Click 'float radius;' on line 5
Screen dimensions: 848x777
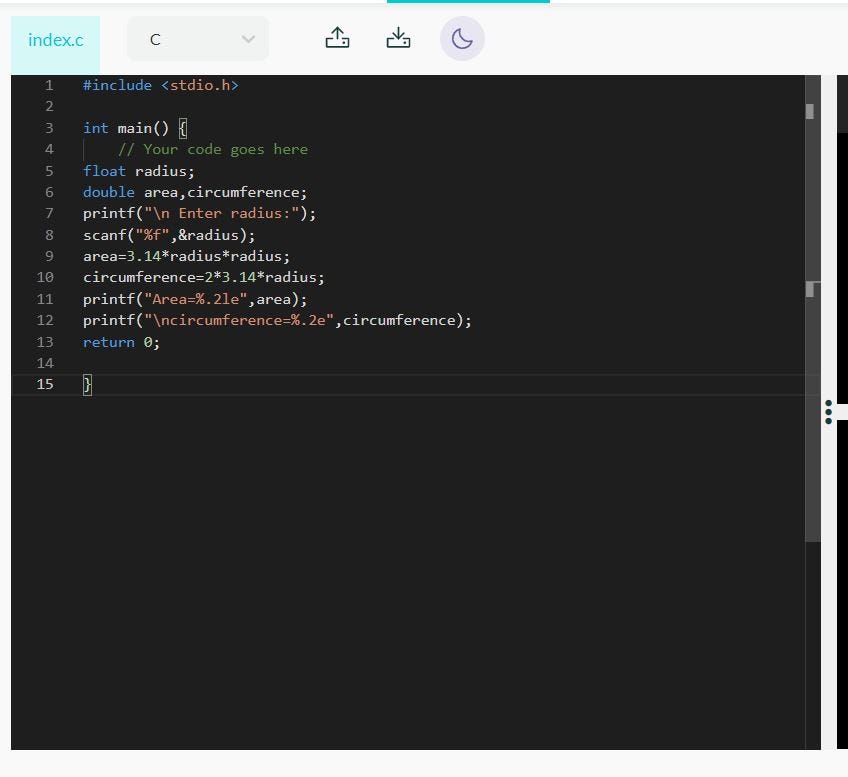[138, 171]
